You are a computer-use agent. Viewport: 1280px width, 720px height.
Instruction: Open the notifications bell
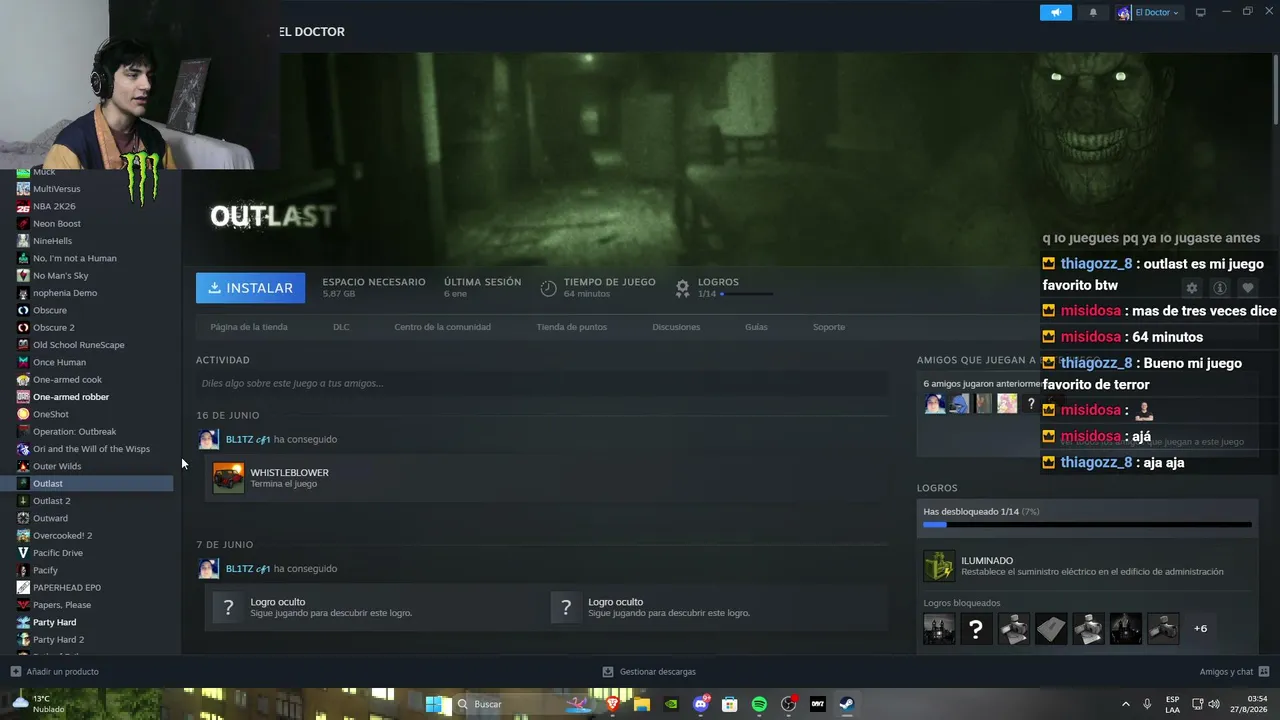(x=1093, y=13)
